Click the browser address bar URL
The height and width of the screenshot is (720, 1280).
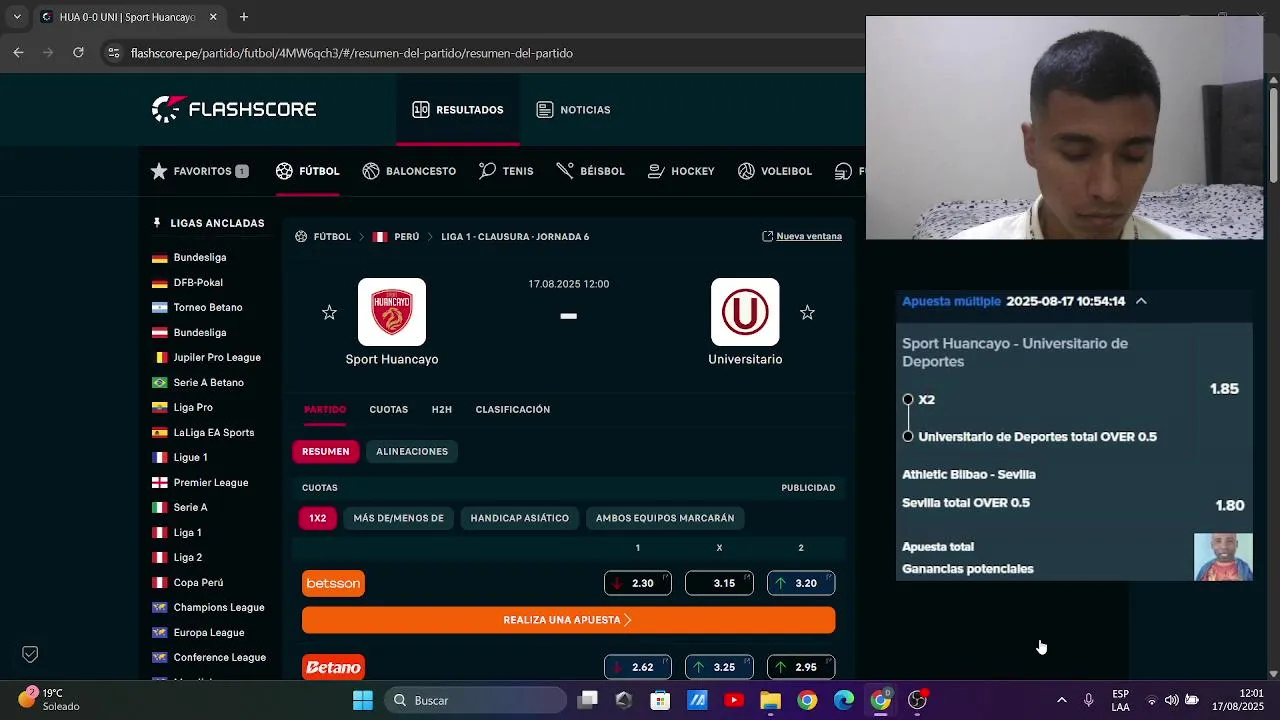(x=352, y=53)
